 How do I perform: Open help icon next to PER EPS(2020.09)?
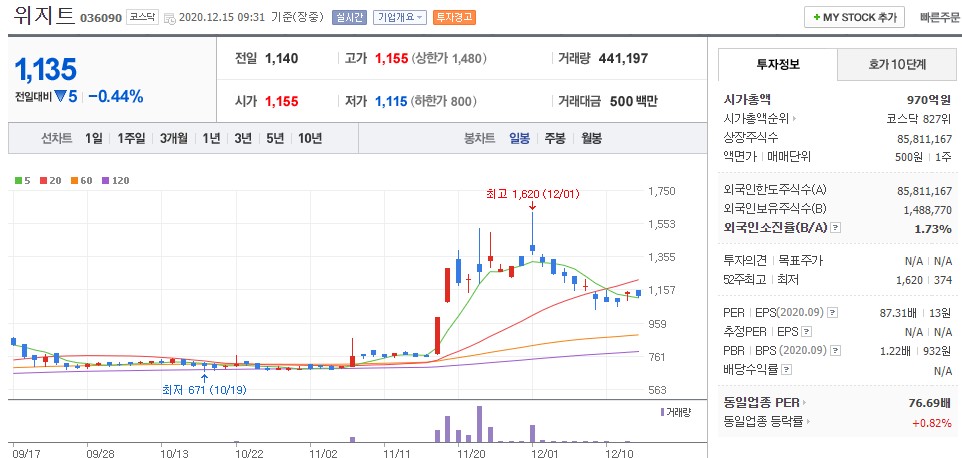(832, 313)
